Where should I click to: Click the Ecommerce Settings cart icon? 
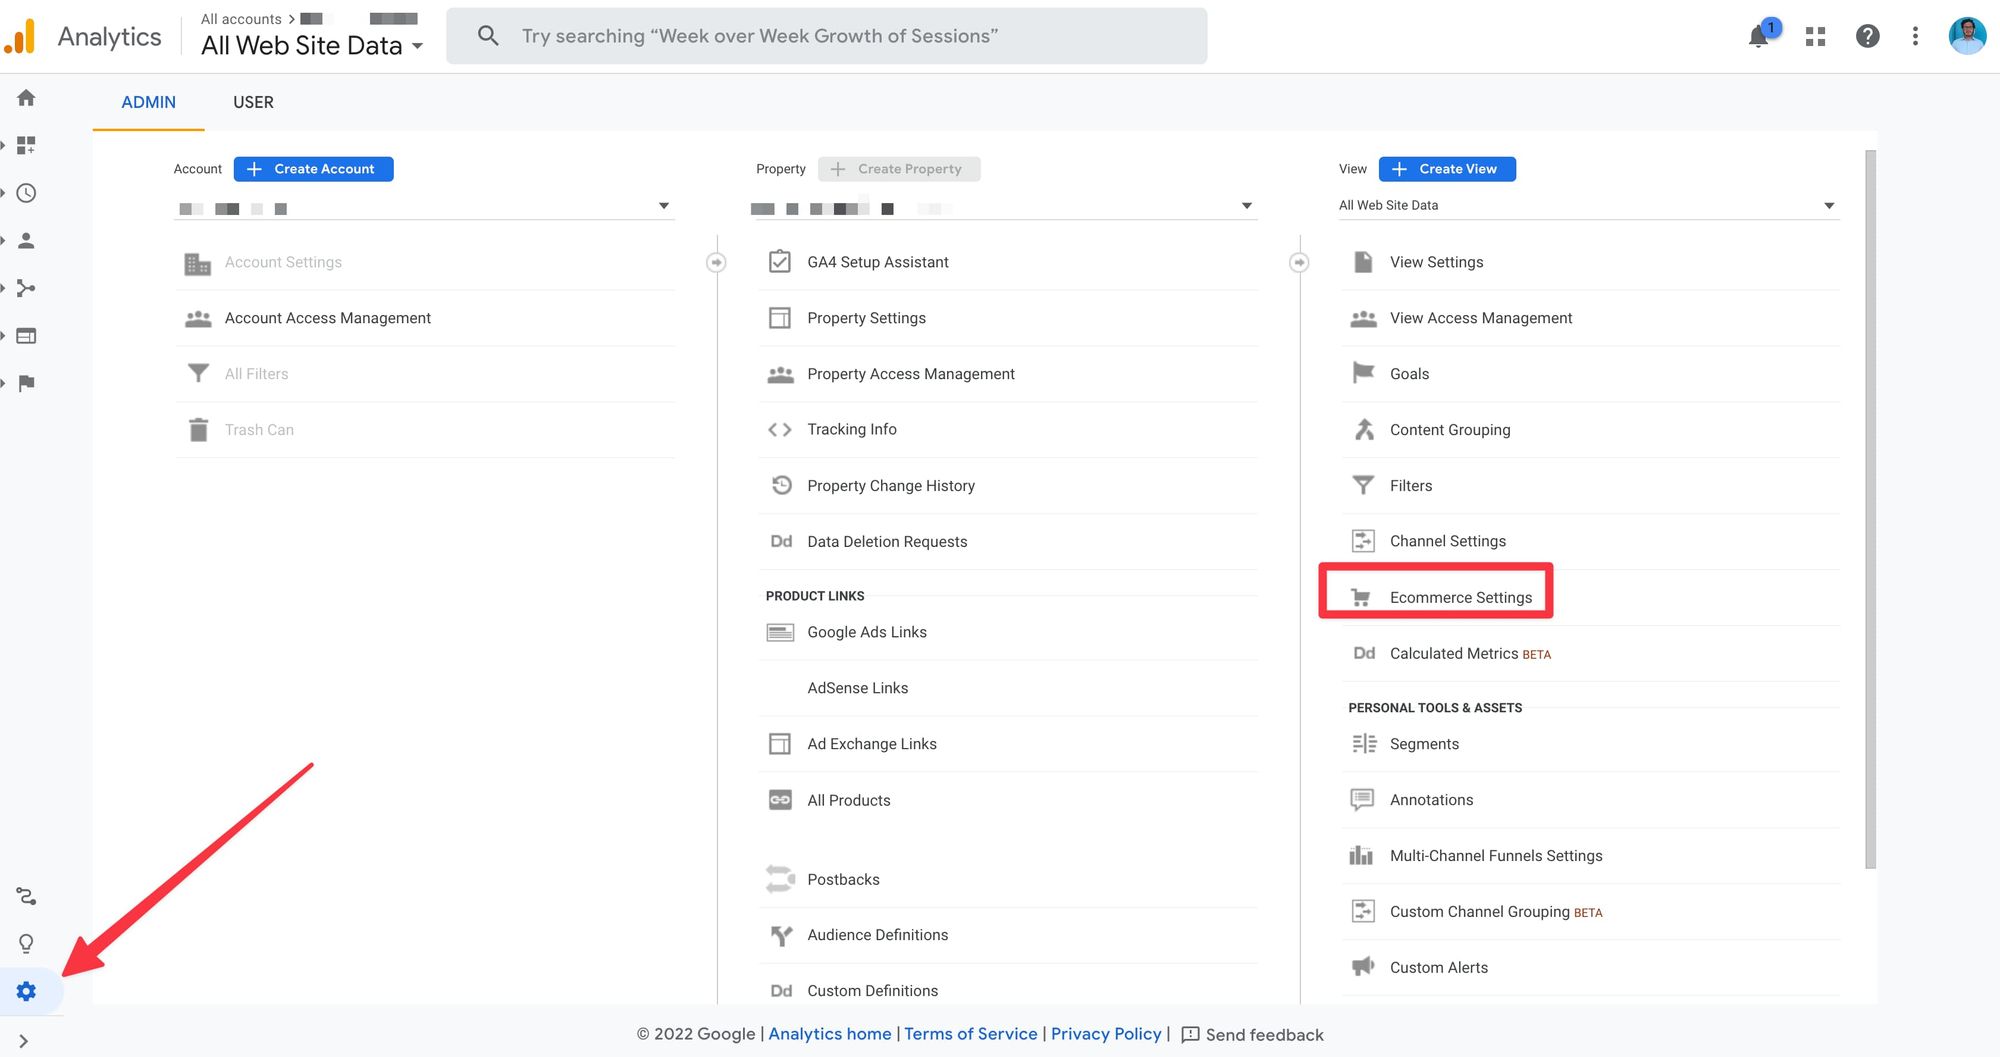click(x=1361, y=598)
